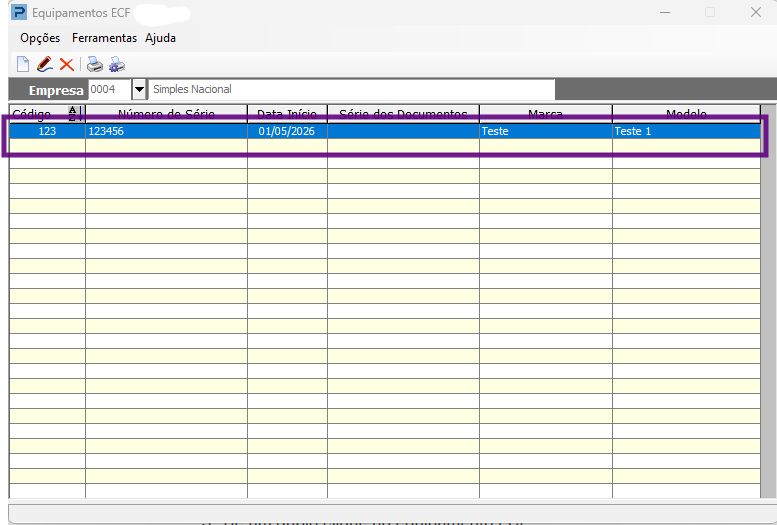The image size is (777, 525).
Task: Click the Número de Série column header
Action: (166, 114)
